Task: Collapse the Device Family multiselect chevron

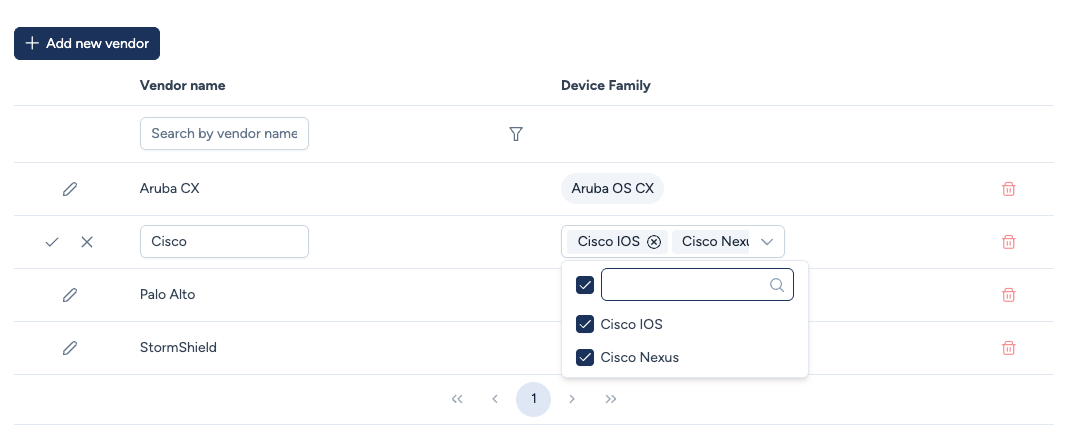Action: [x=767, y=242]
